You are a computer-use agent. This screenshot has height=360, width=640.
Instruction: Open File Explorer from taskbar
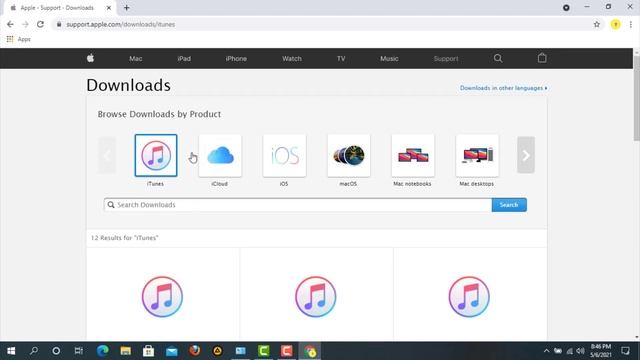[x=125, y=351]
